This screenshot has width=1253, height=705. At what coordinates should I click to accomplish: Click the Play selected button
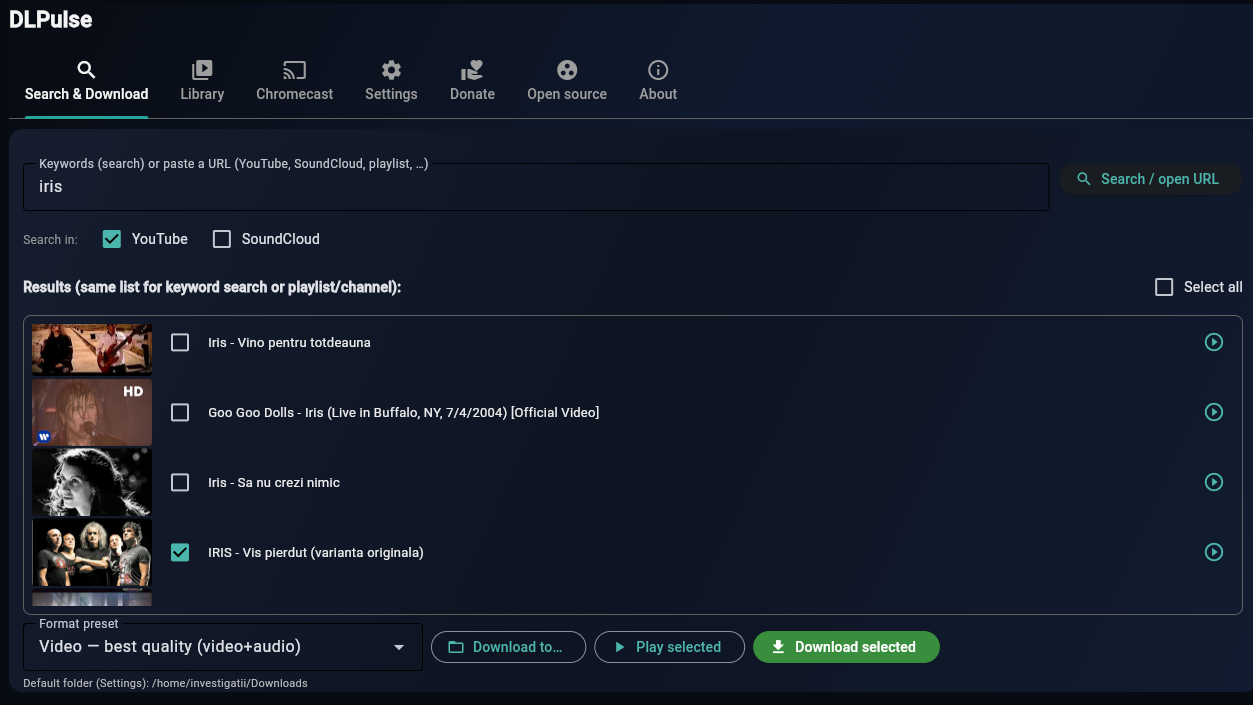coord(669,647)
